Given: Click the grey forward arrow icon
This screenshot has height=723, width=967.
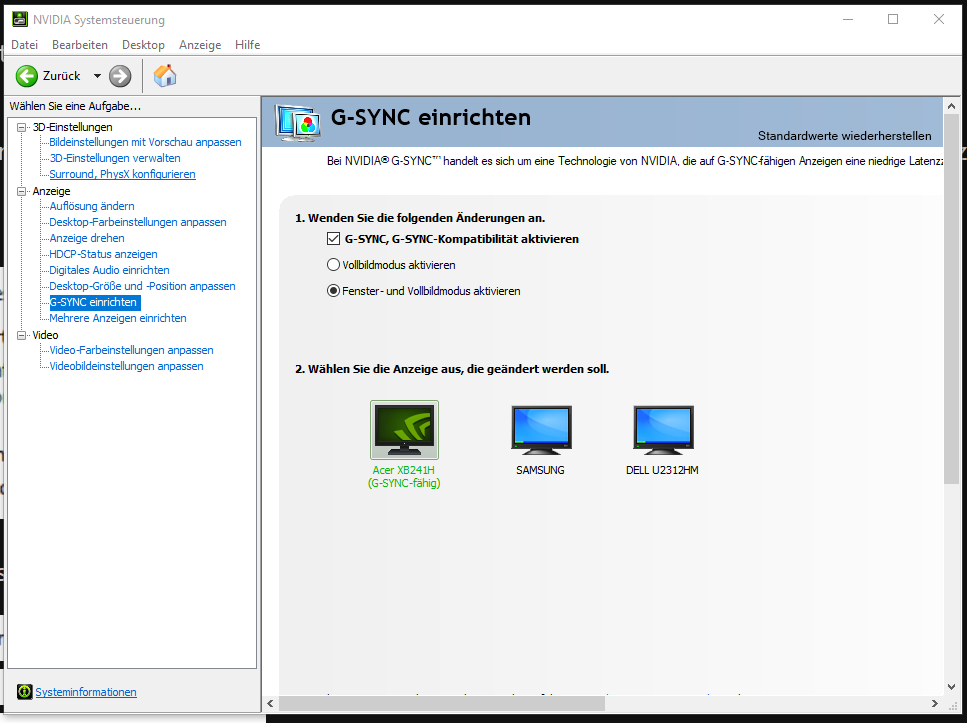Looking at the screenshot, I should pos(120,76).
